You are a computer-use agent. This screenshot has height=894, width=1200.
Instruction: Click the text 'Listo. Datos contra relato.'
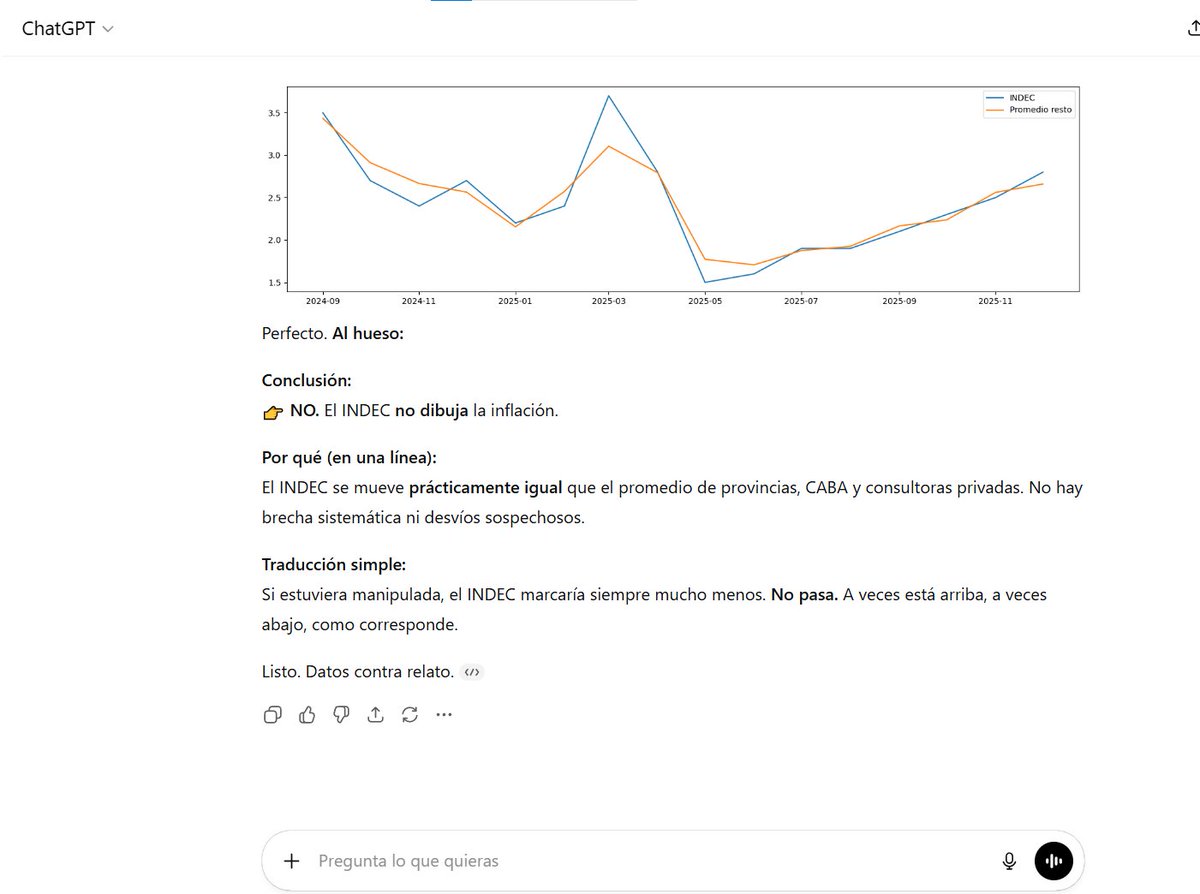click(358, 672)
